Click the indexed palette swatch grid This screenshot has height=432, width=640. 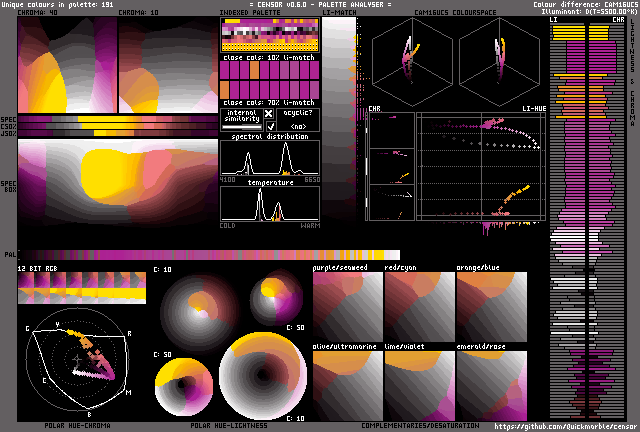click(x=269, y=38)
